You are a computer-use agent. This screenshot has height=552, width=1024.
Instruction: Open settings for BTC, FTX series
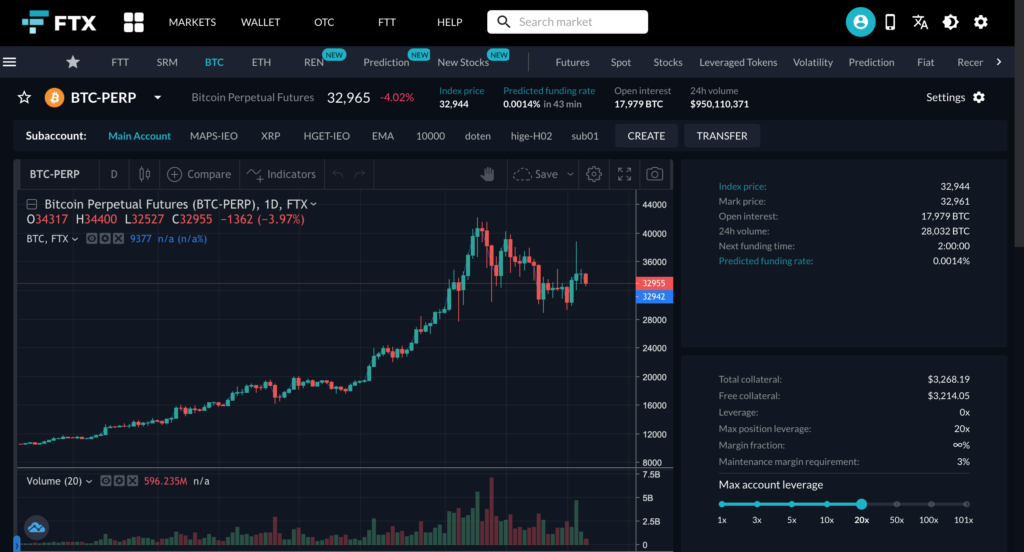pyautogui.click(x=104, y=238)
